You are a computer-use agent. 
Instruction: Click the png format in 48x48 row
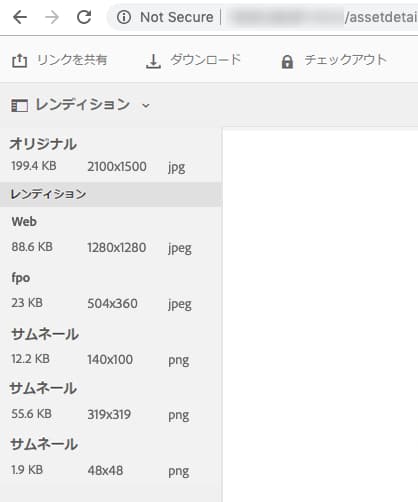tap(179, 472)
